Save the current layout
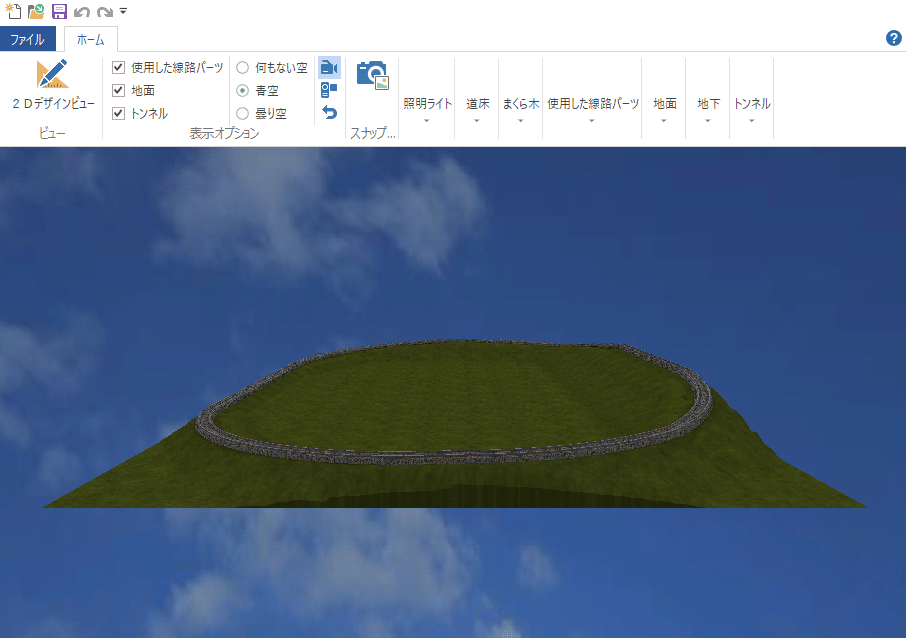This screenshot has height=638, width=906. coord(59,10)
